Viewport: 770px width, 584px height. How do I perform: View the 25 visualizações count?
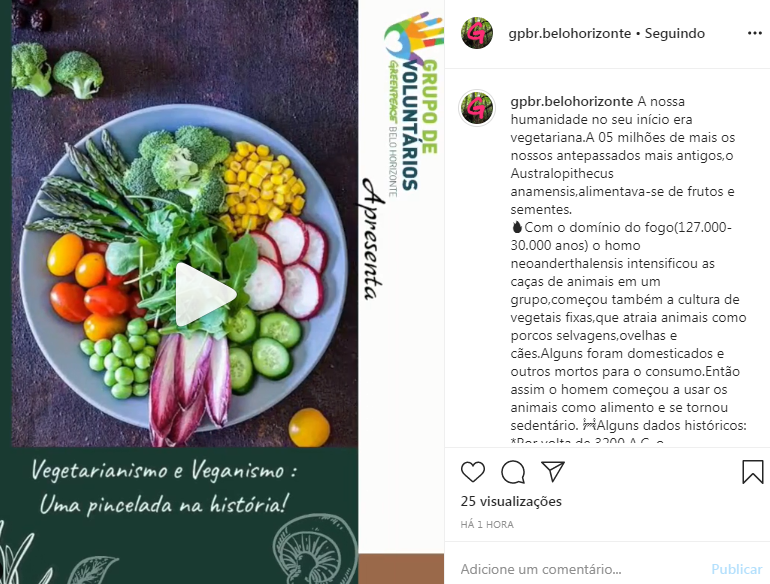click(x=511, y=501)
